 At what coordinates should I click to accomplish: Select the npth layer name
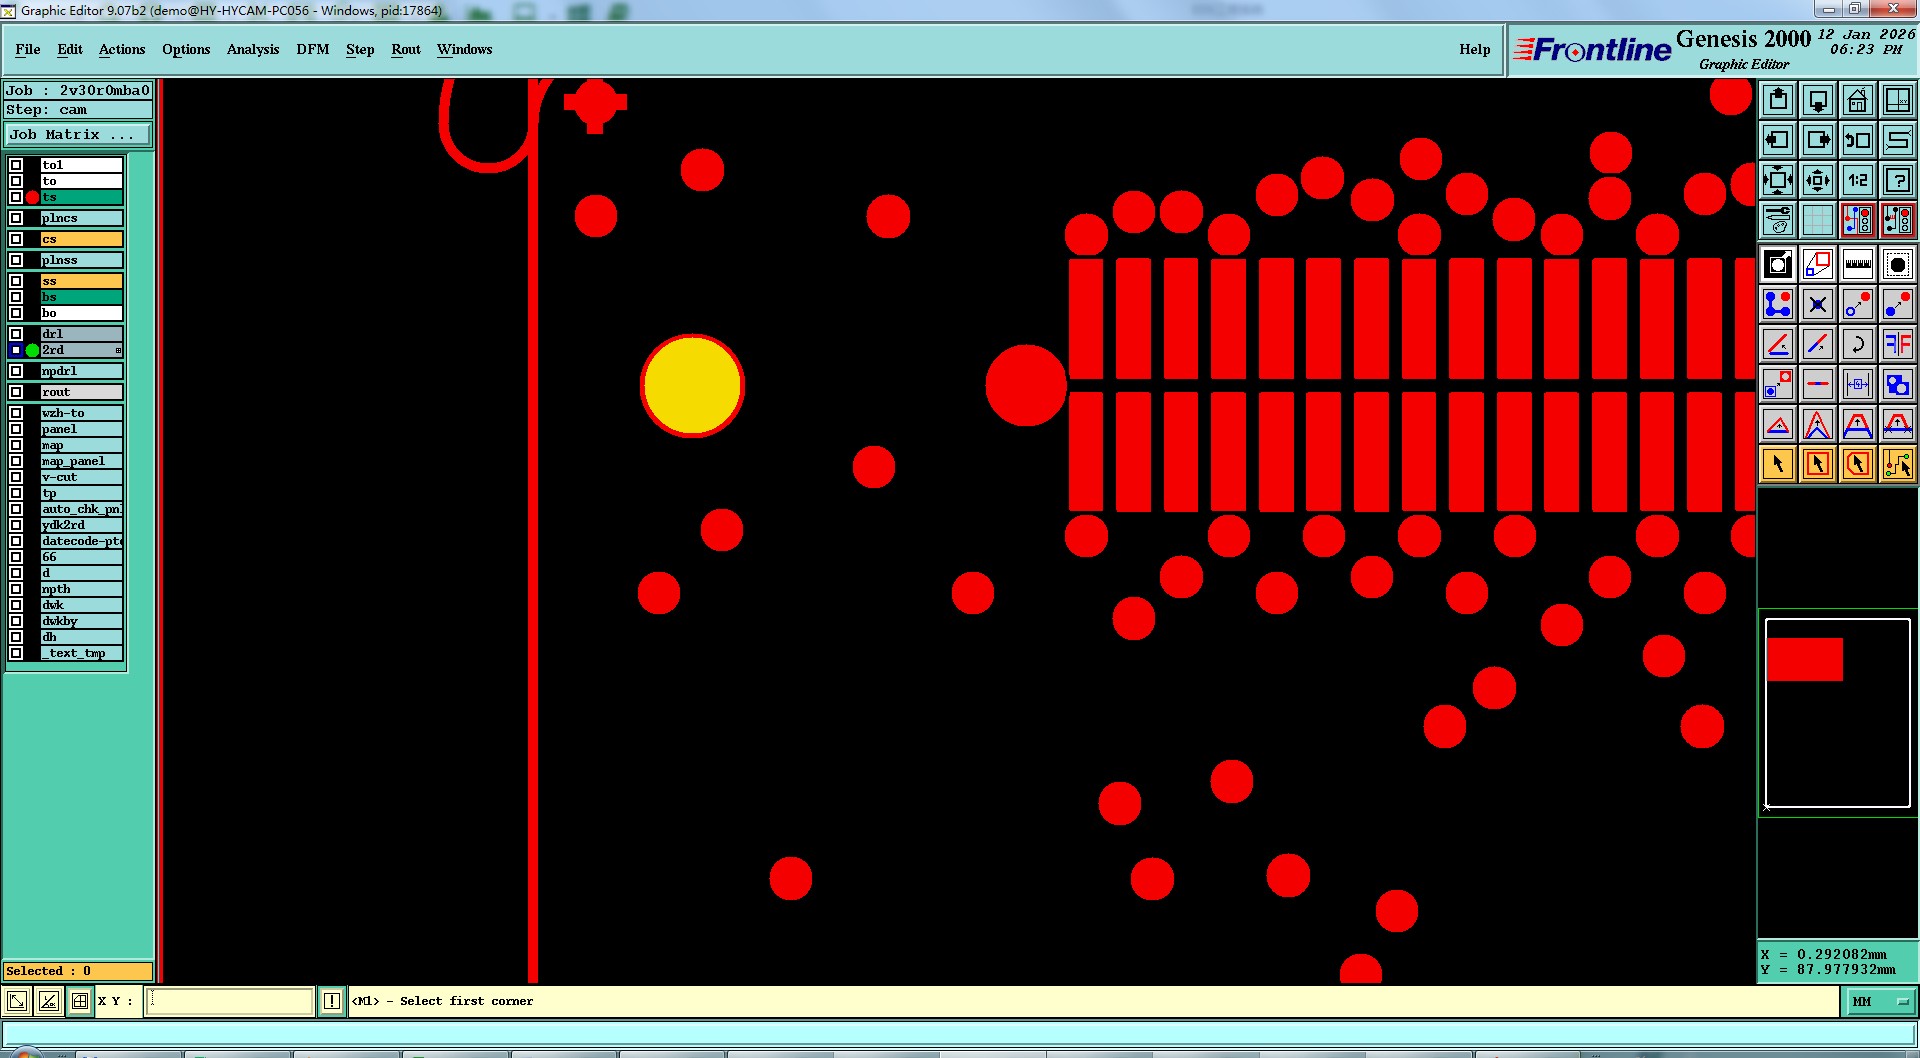tap(81, 589)
